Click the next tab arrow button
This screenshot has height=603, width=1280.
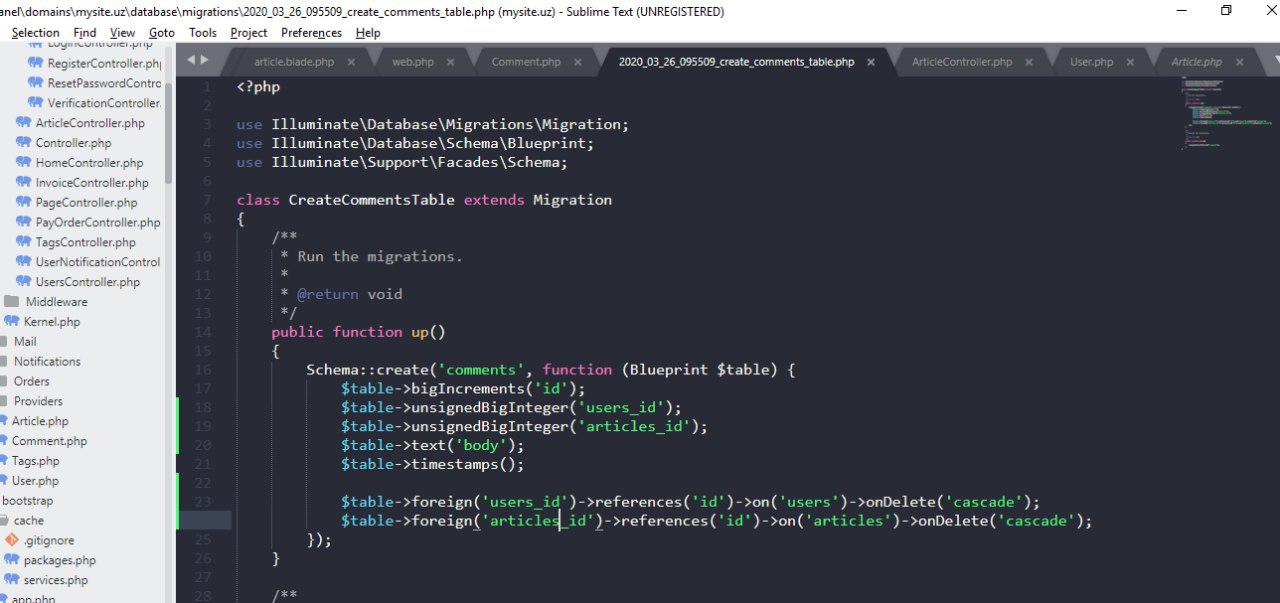(205, 60)
